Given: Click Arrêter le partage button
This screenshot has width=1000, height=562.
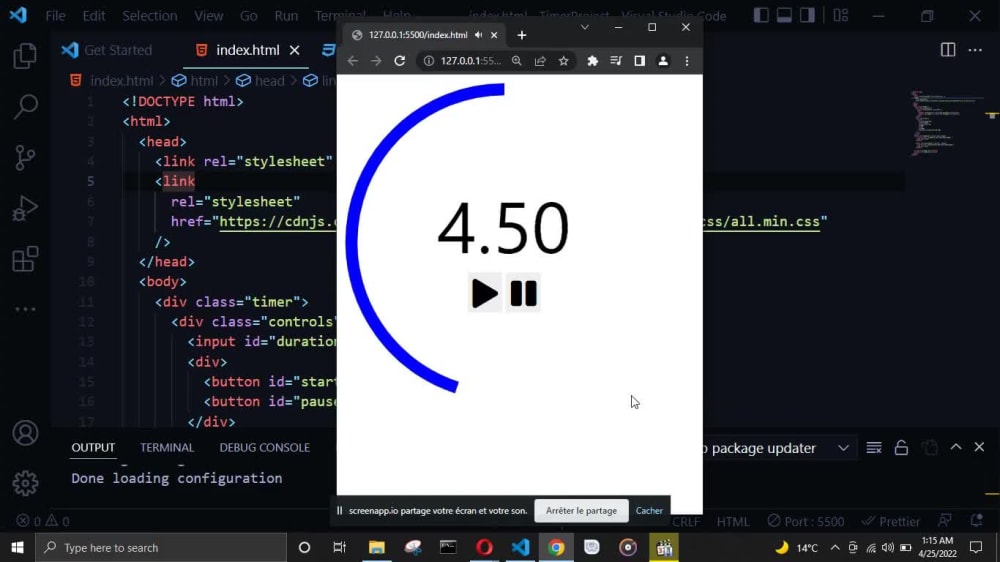Looking at the screenshot, I should 581,510.
